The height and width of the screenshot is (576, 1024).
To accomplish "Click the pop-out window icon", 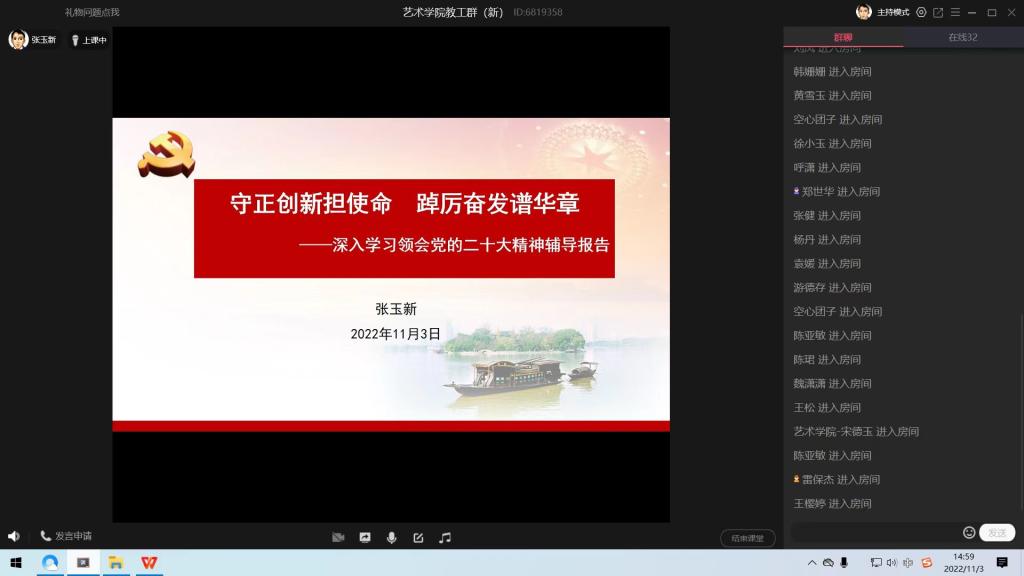I will tap(938, 12).
